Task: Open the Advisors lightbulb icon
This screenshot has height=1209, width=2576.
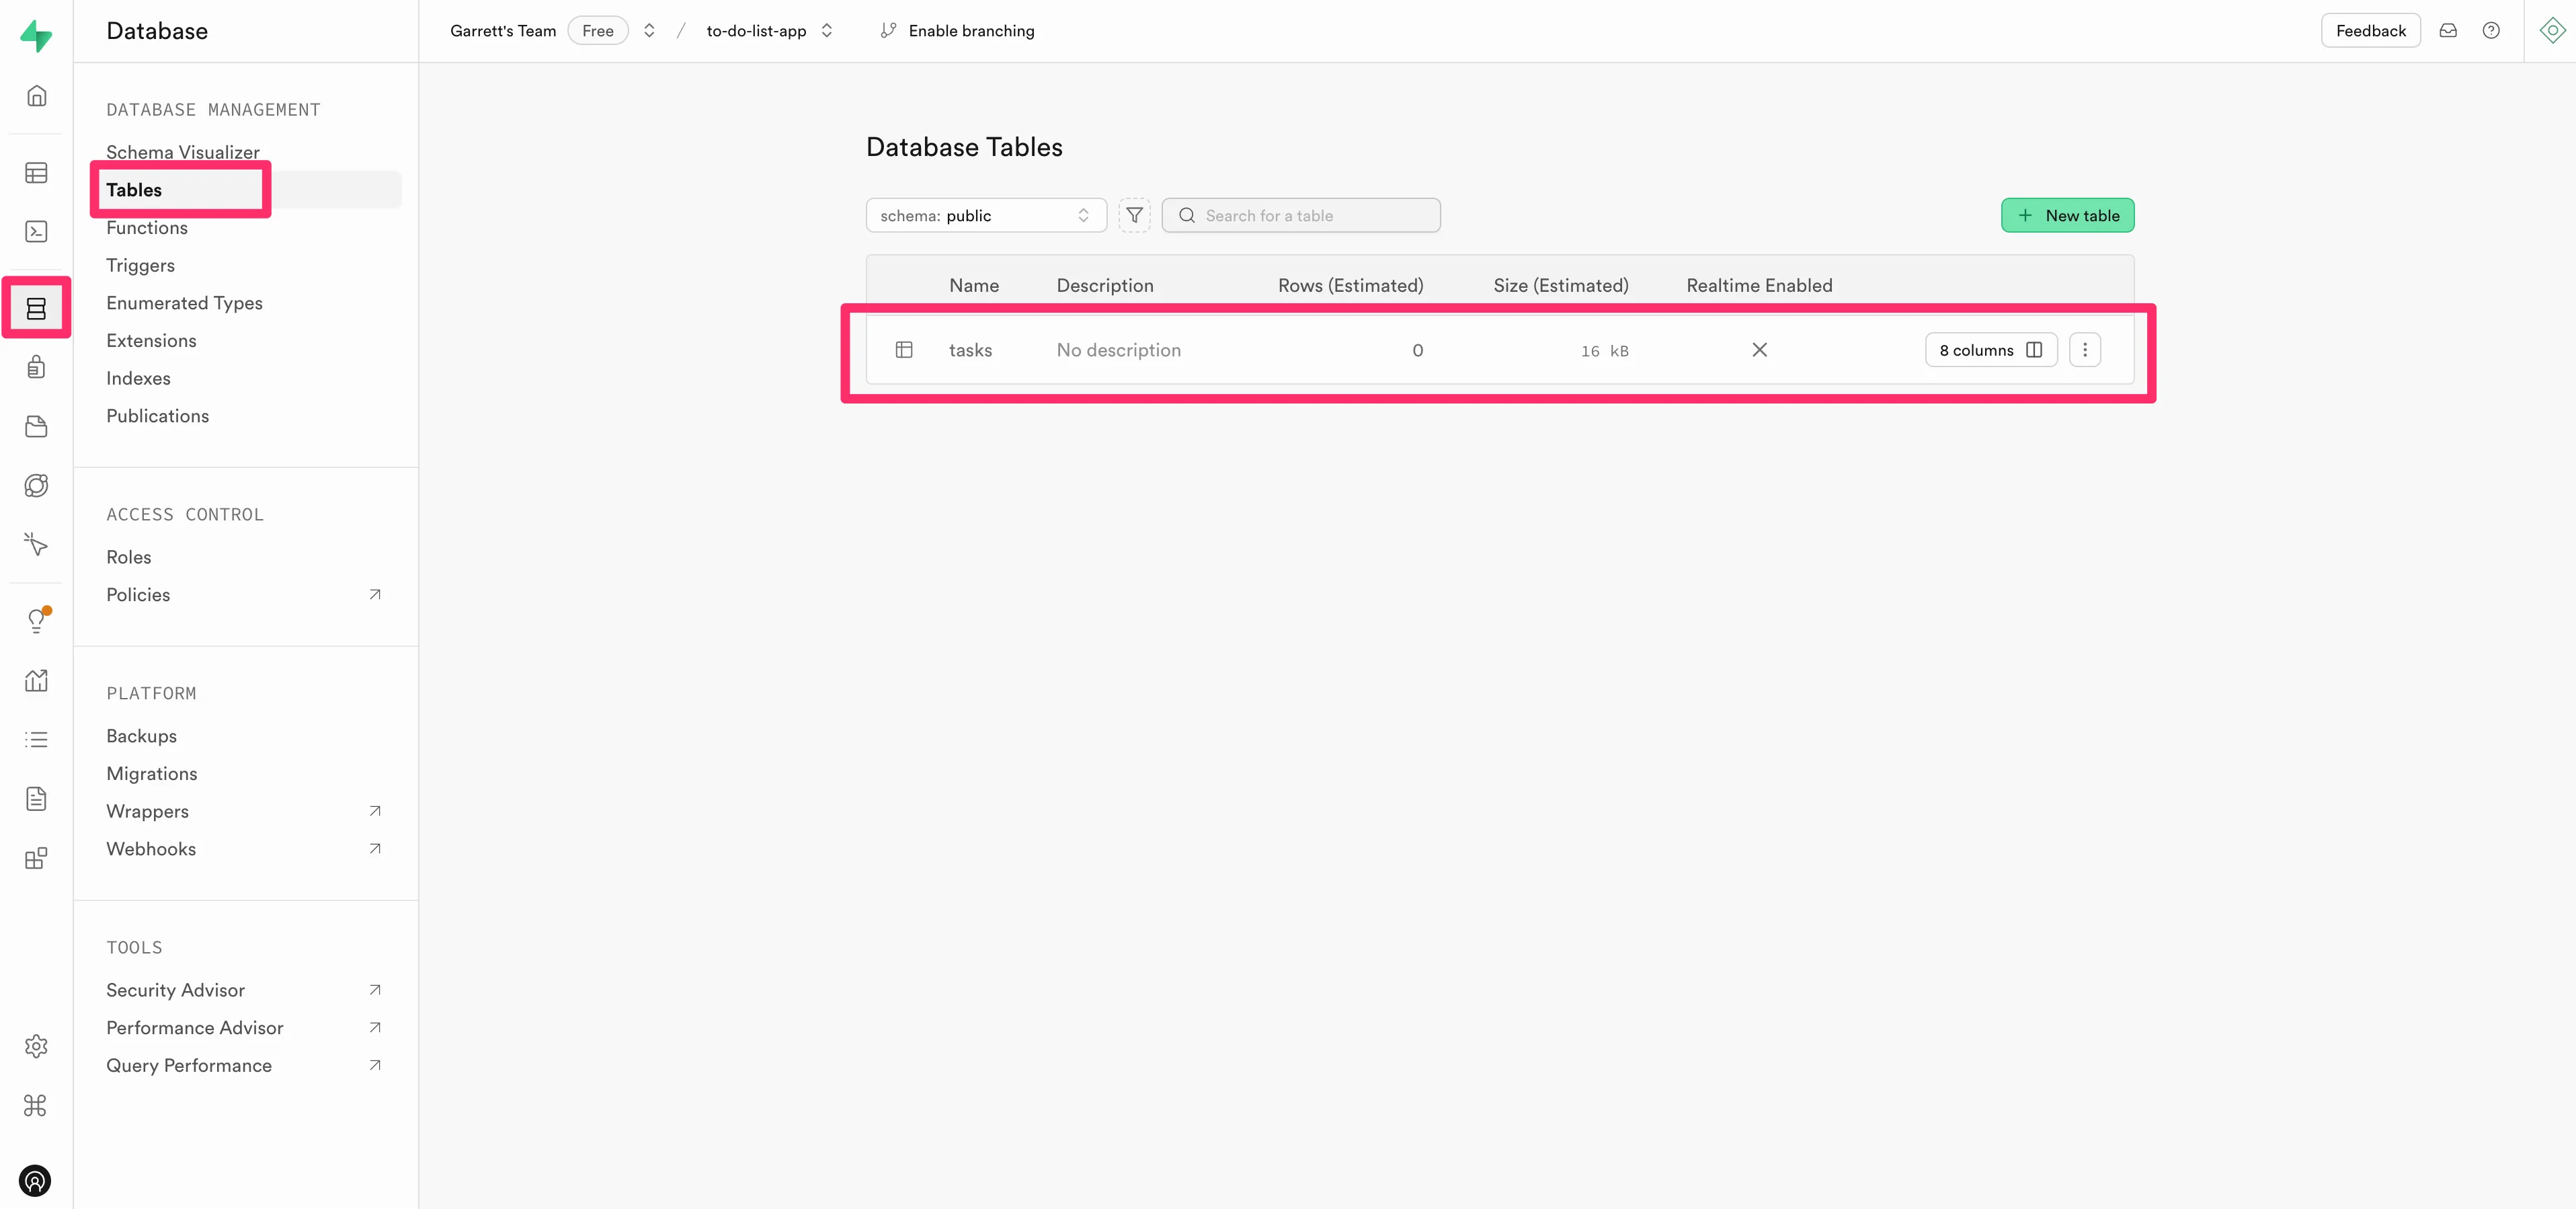Action: (36, 621)
